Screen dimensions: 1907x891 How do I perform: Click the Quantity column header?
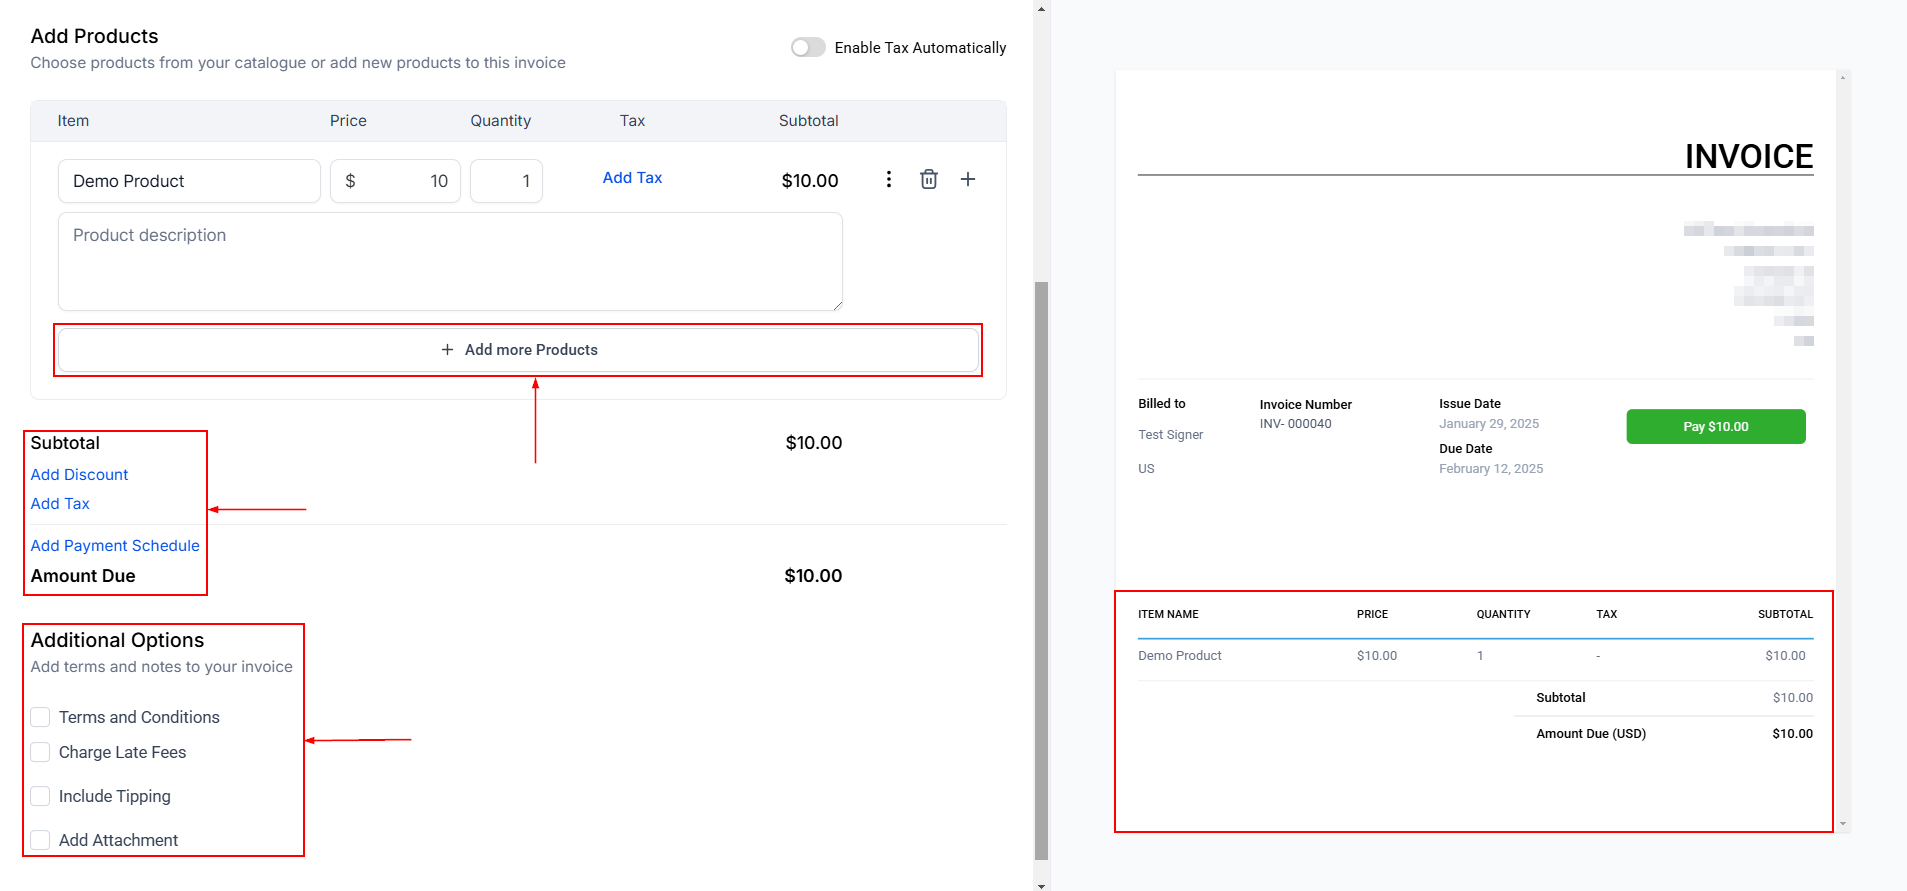[x=501, y=121]
